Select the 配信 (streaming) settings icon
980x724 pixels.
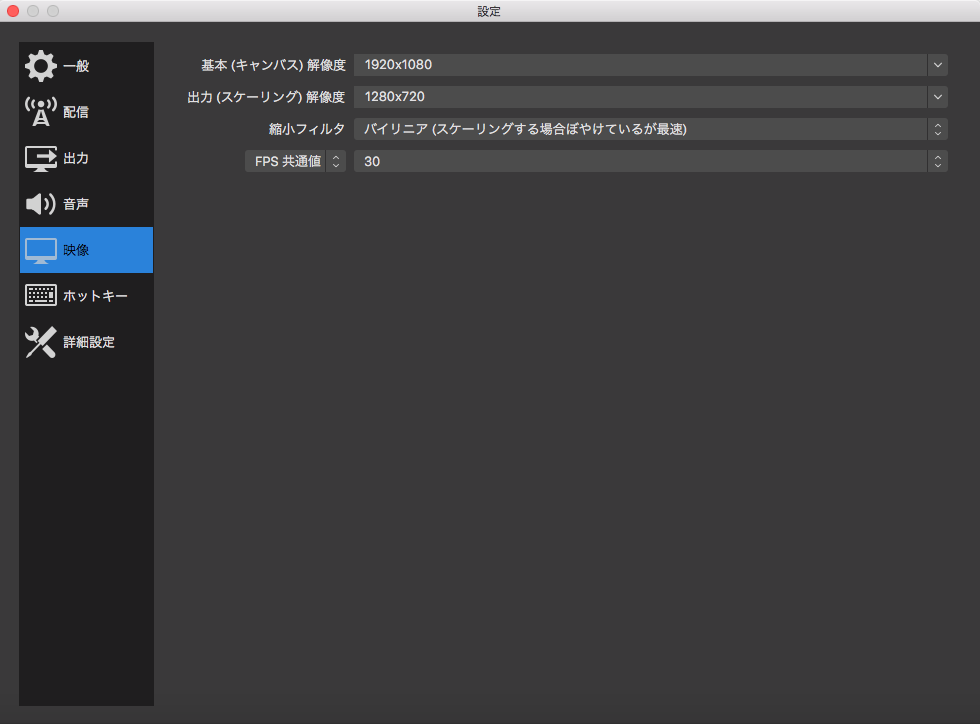[x=40, y=111]
